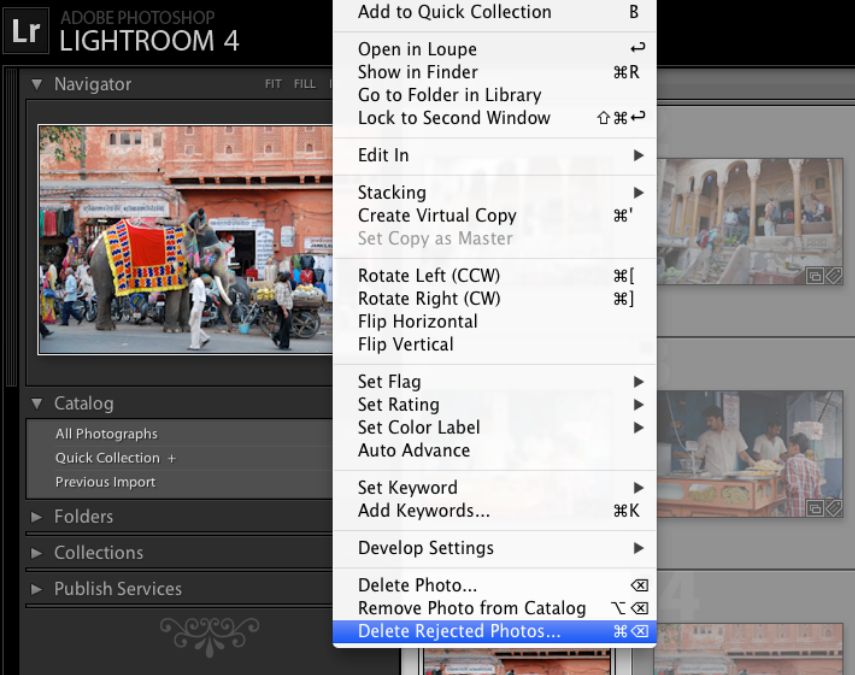Toggle Auto Advance in context menu
Viewport: 855px width, 675px height.
point(413,450)
